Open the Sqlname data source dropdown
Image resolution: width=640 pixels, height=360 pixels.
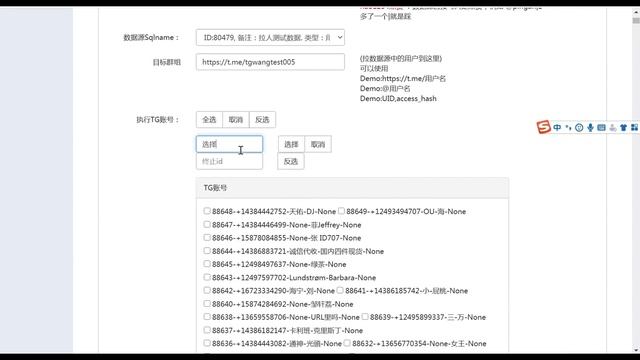(x=270, y=38)
